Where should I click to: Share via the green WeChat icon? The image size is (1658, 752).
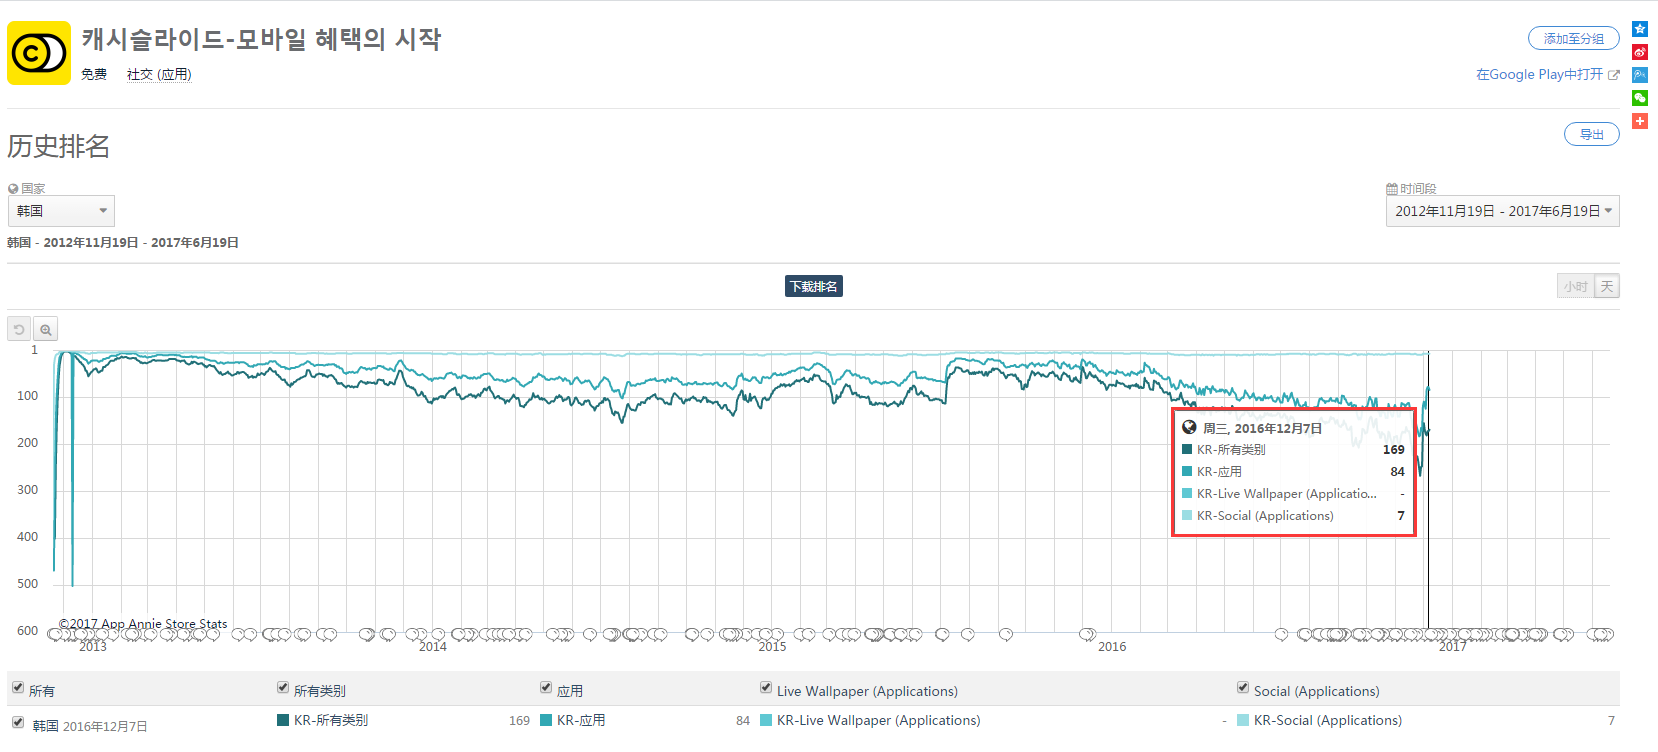pyautogui.click(x=1640, y=98)
